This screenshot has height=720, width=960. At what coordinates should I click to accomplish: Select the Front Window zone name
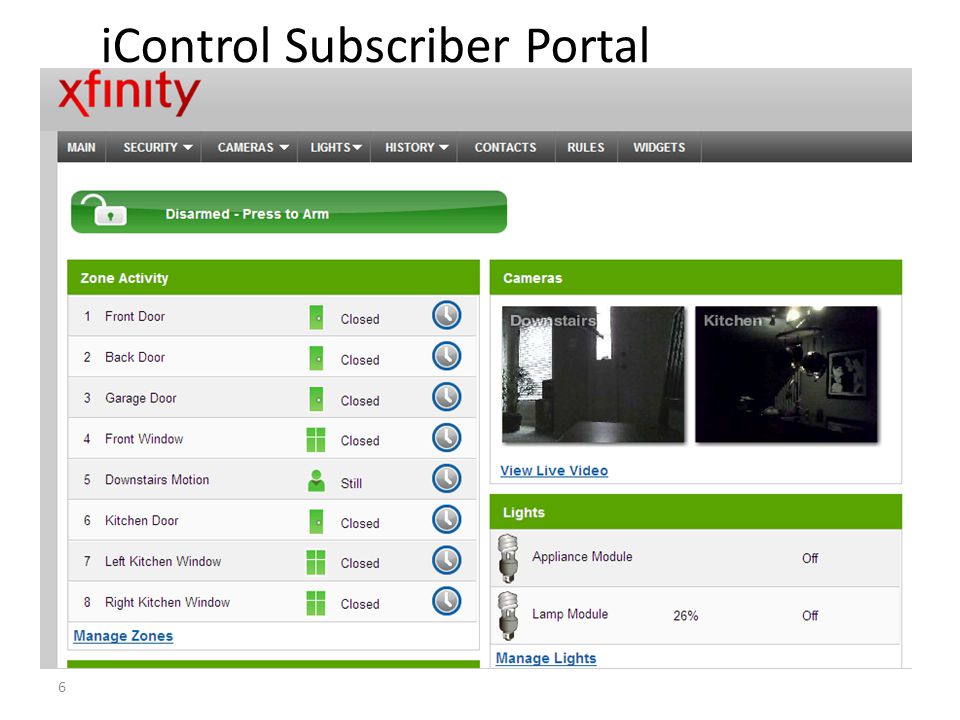[x=144, y=439]
